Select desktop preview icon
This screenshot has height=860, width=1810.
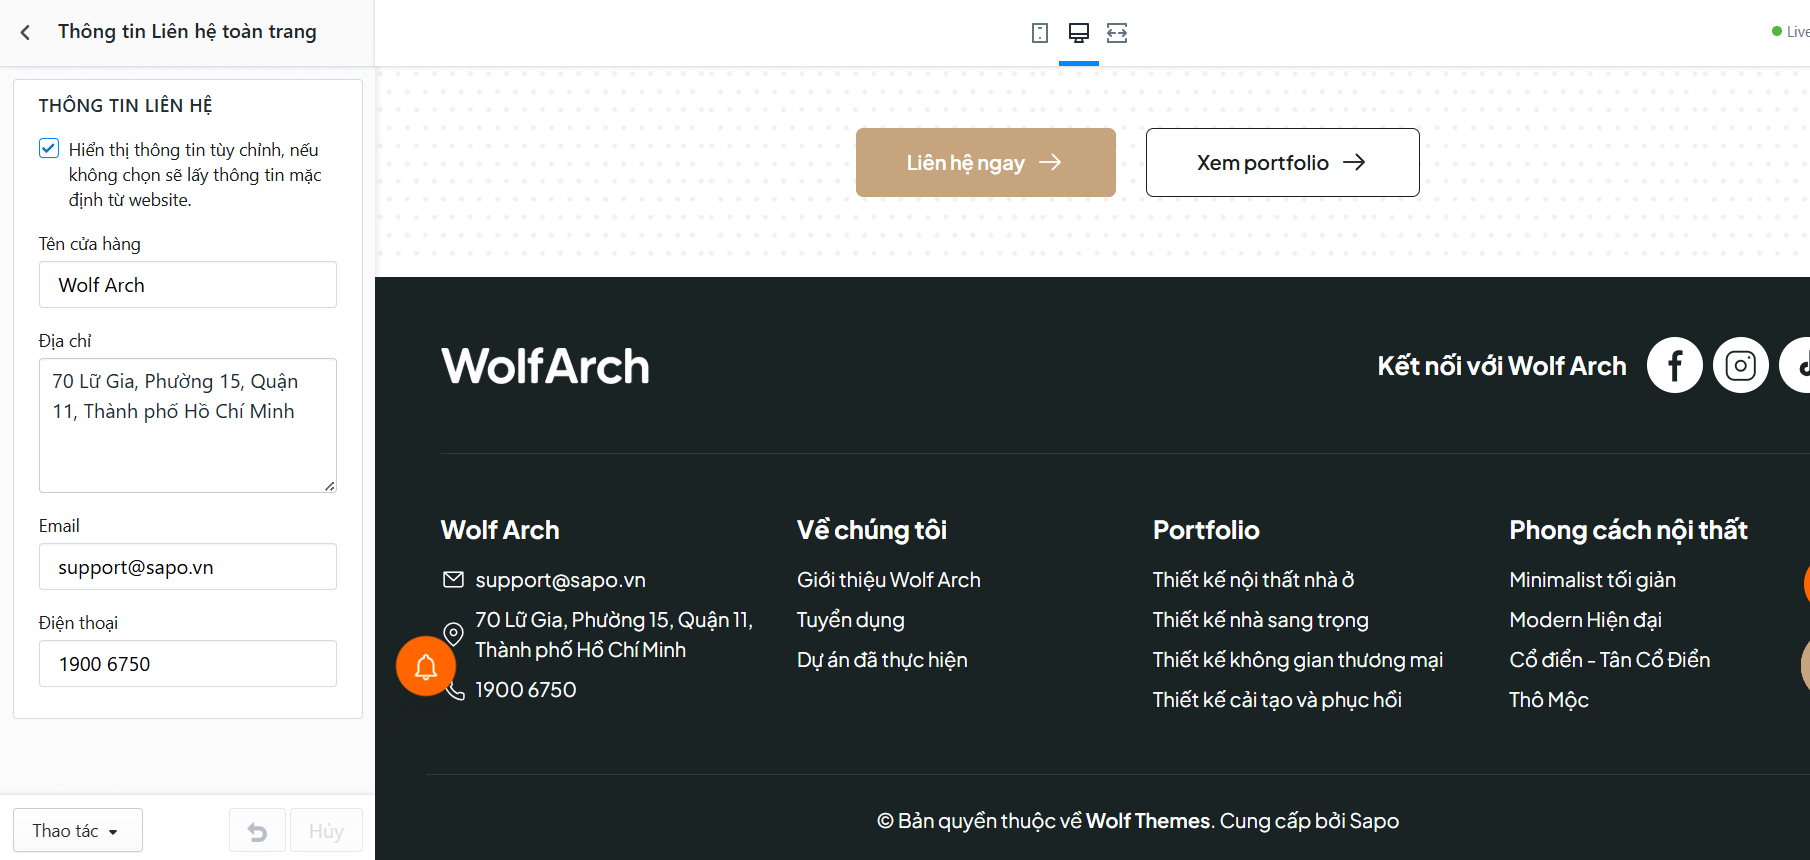1079,33
